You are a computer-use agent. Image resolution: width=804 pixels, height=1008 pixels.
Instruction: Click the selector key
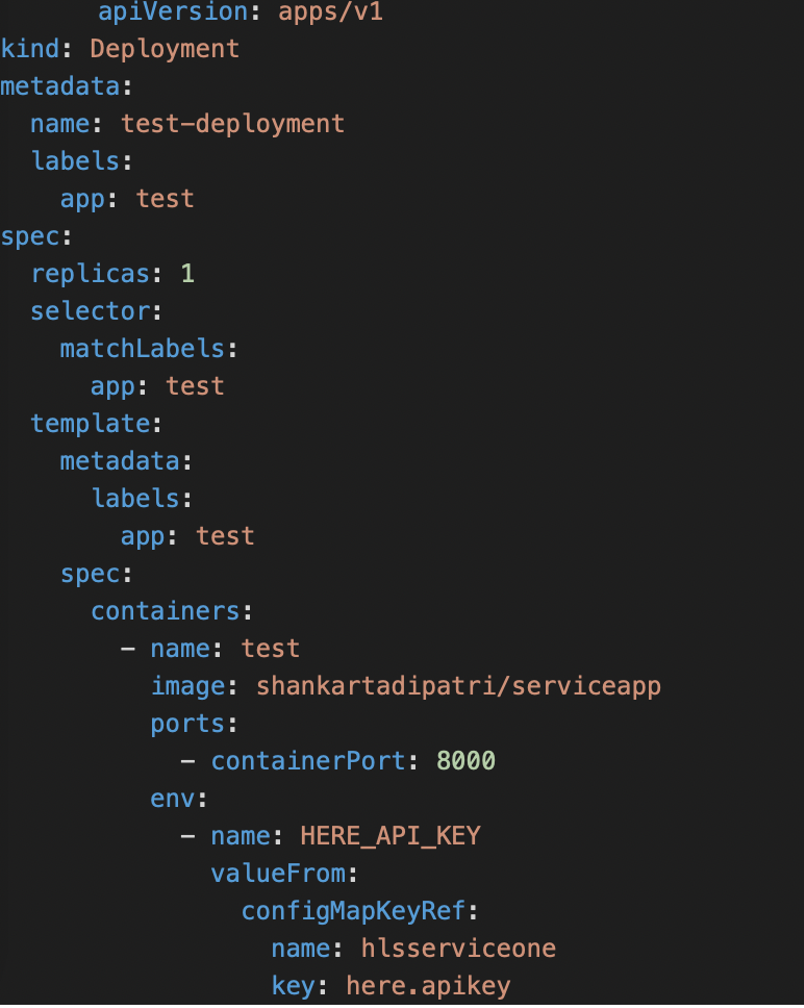pyautogui.click(x=90, y=311)
